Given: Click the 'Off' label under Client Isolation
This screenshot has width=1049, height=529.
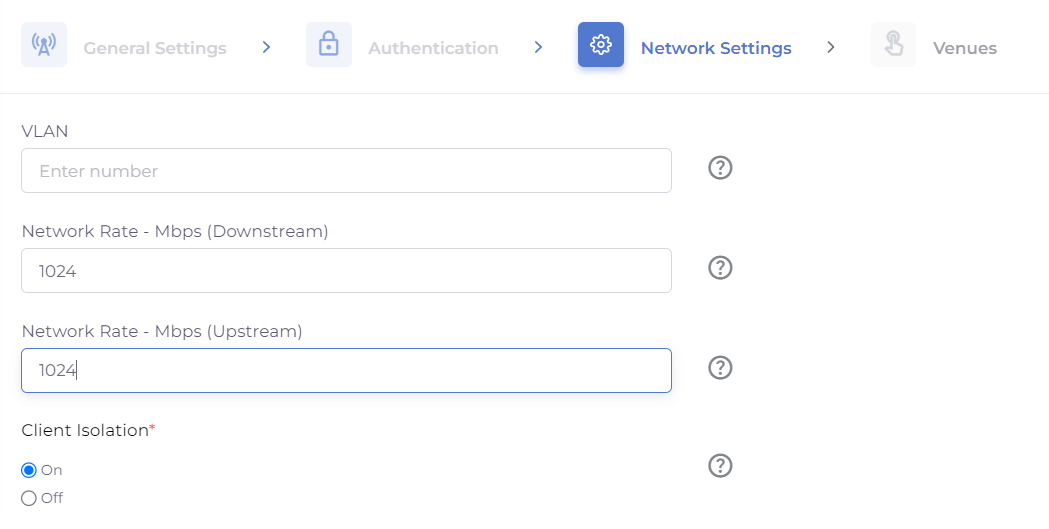Looking at the screenshot, I should [52, 498].
